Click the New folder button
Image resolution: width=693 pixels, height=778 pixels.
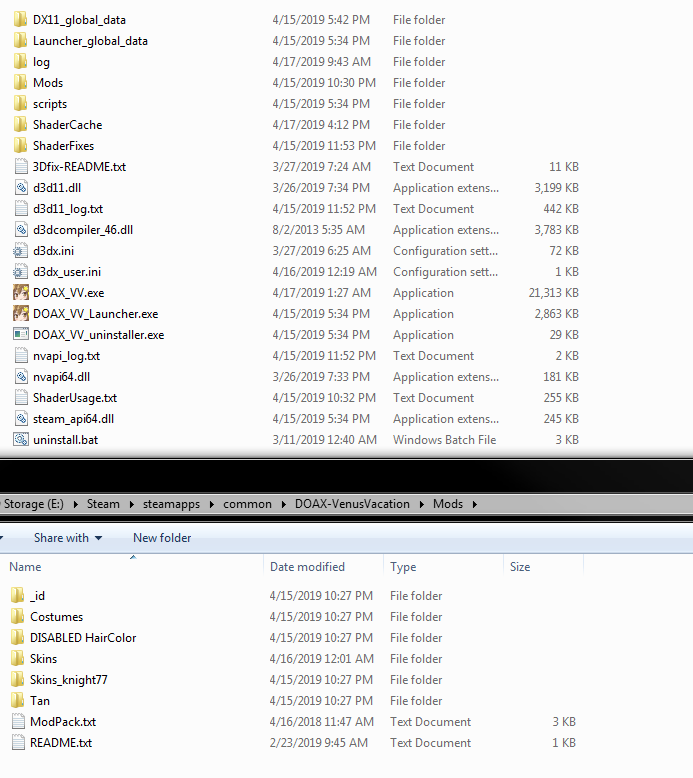pos(162,538)
